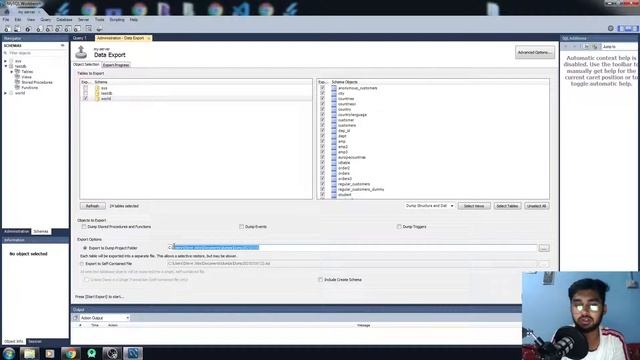This screenshot has height=360, width=640.
Task: Click the Tables folder icon under testdb
Action: tap(18, 71)
